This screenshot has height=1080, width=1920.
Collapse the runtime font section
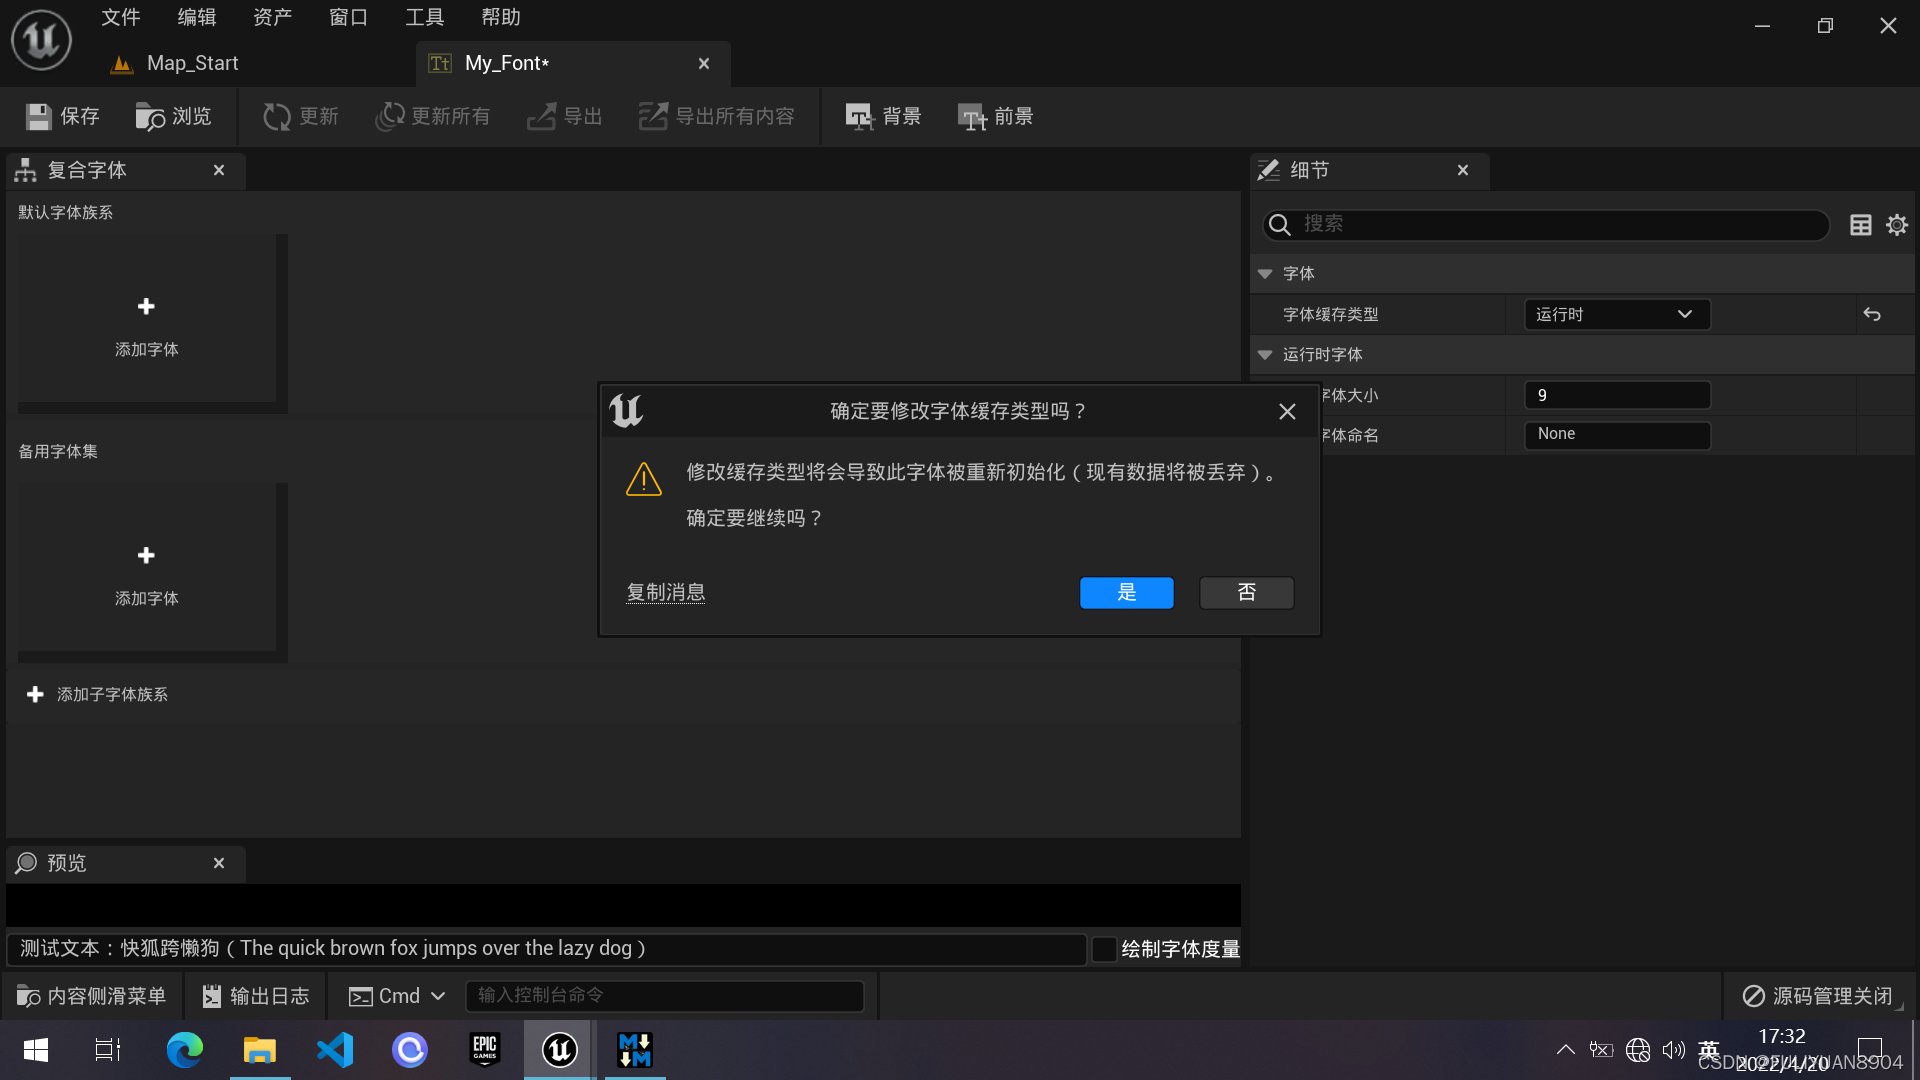click(1265, 355)
